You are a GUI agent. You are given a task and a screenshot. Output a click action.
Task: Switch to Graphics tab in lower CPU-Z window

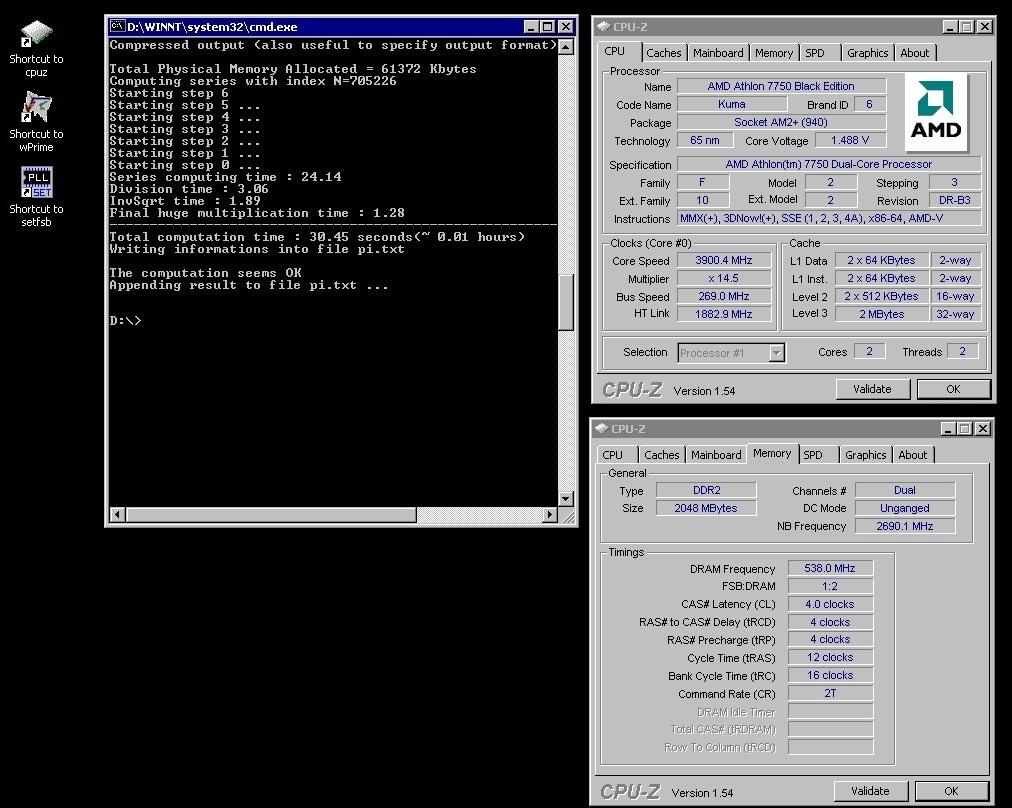[x=865, y=455]
